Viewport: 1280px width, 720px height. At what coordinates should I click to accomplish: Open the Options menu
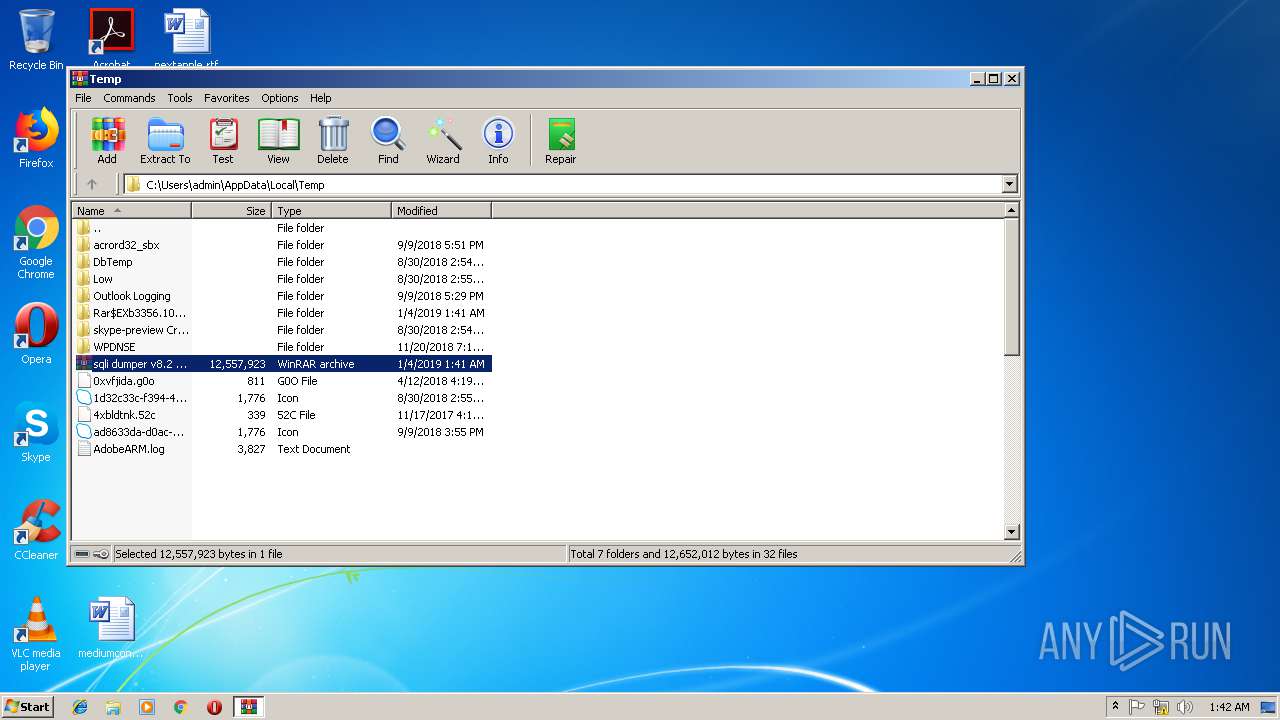click(x=280, y=98)
